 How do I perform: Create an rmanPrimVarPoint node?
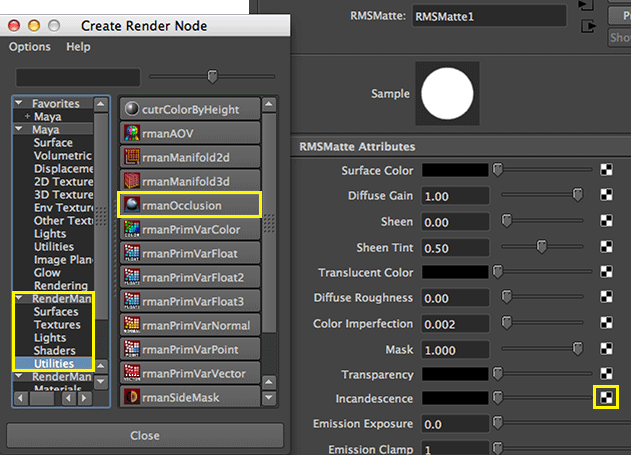point(190,349)
